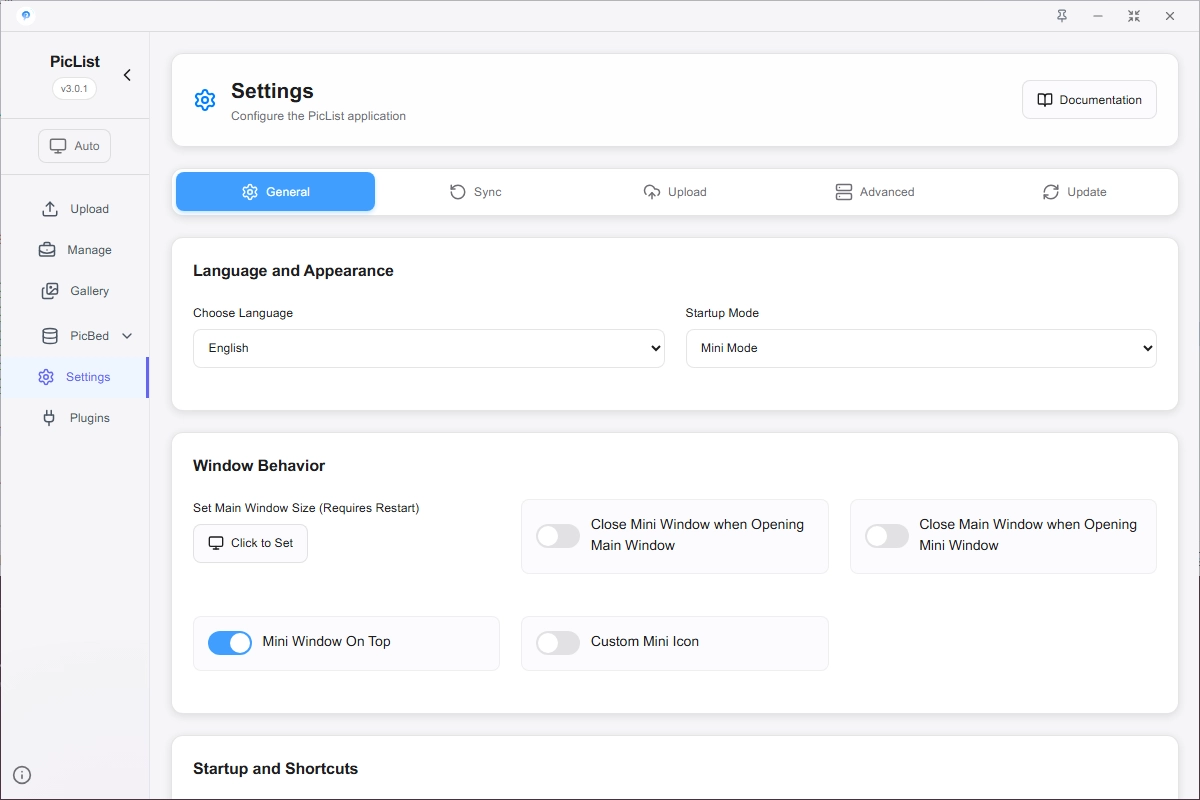The height and width of the screenshot is (800, 1200).
Task: Click the large gear icon beside Settings heading
Action: [205, 100]
